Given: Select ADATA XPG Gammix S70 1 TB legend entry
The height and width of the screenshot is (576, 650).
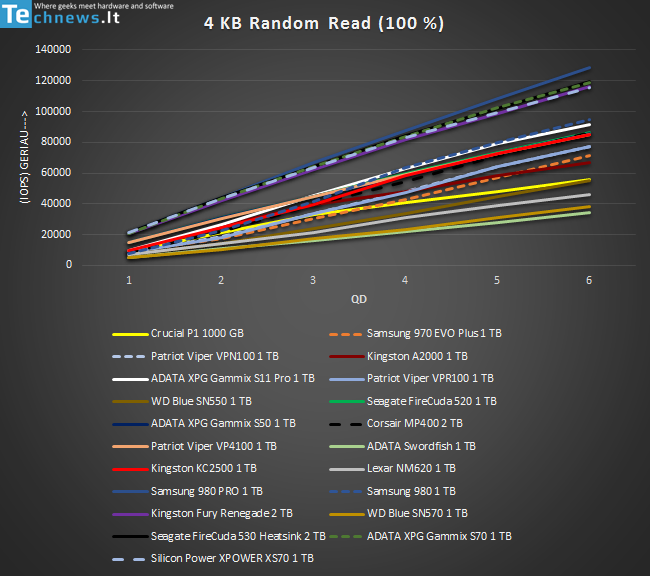Looking at the screenshot, I should click(420, 536).
